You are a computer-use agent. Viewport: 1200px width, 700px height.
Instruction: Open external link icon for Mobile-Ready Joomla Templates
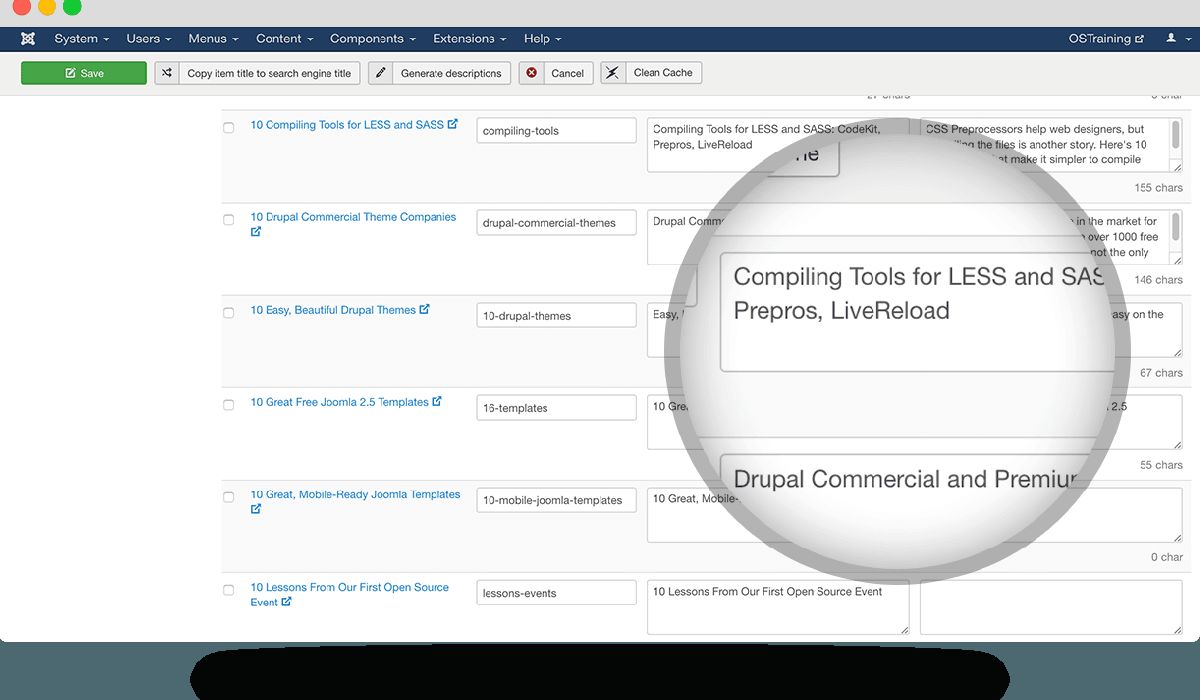(256, 508)
